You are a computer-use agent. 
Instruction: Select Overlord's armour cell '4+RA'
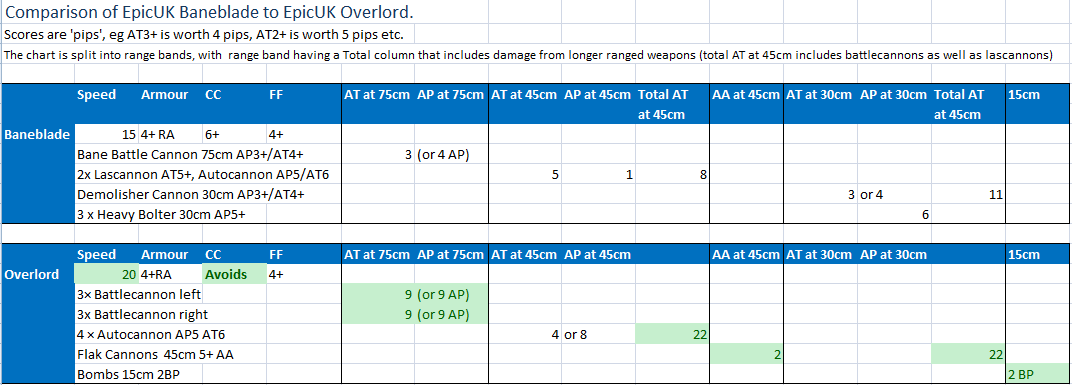tap(170, 275)
